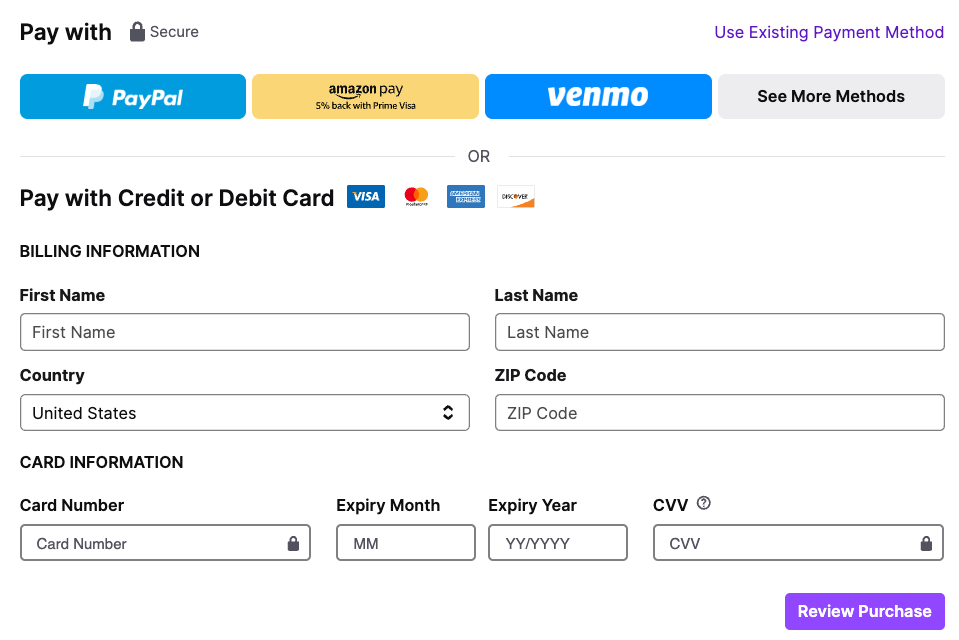Click lock icon inside CVV field
This screenshot has height=640, width=959.
(x=926, y=544)
